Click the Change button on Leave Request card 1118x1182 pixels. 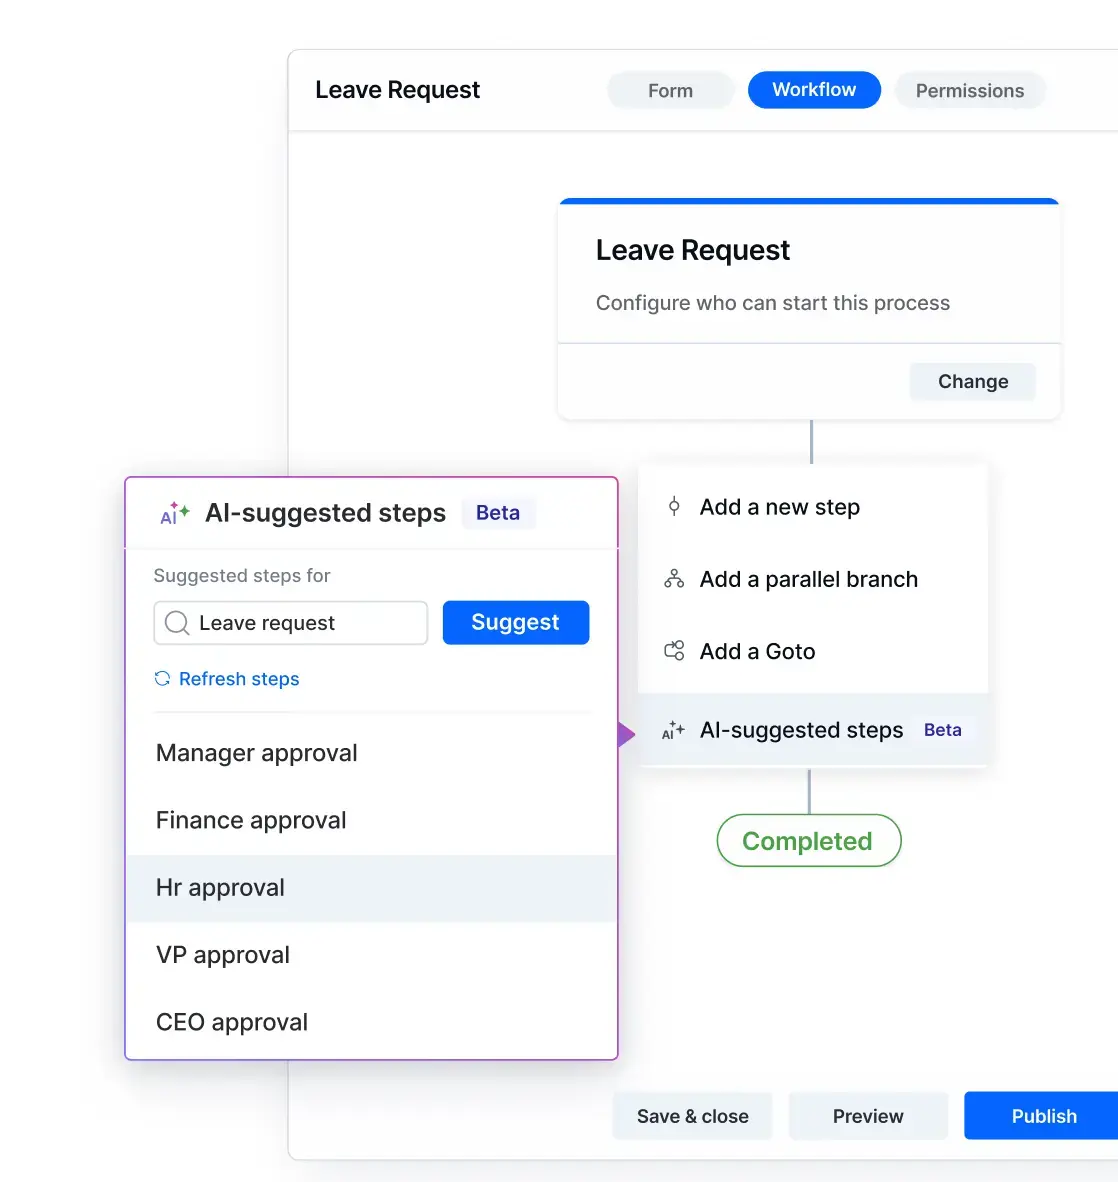click(971, 381)
